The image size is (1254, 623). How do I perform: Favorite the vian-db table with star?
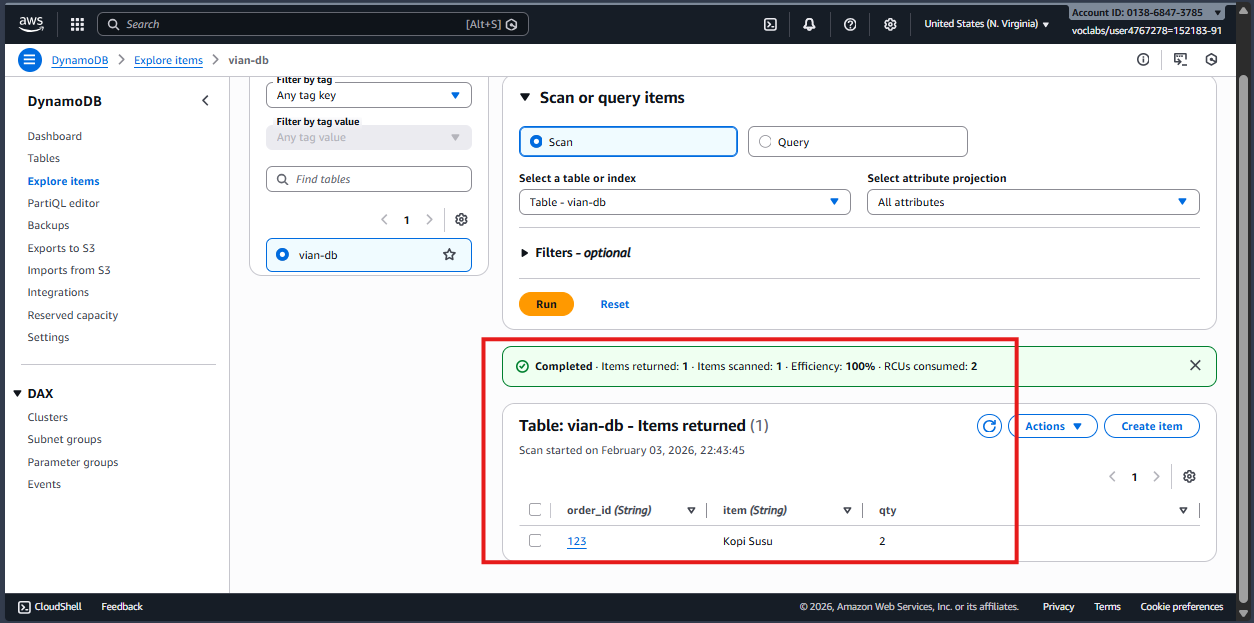(449, 255)
